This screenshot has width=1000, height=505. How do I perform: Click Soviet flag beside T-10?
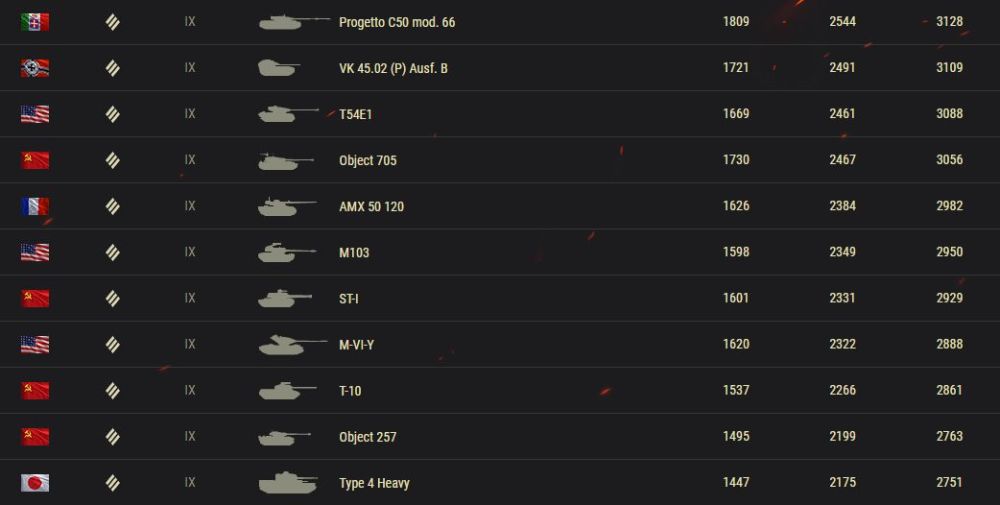(x=34, y=391)
